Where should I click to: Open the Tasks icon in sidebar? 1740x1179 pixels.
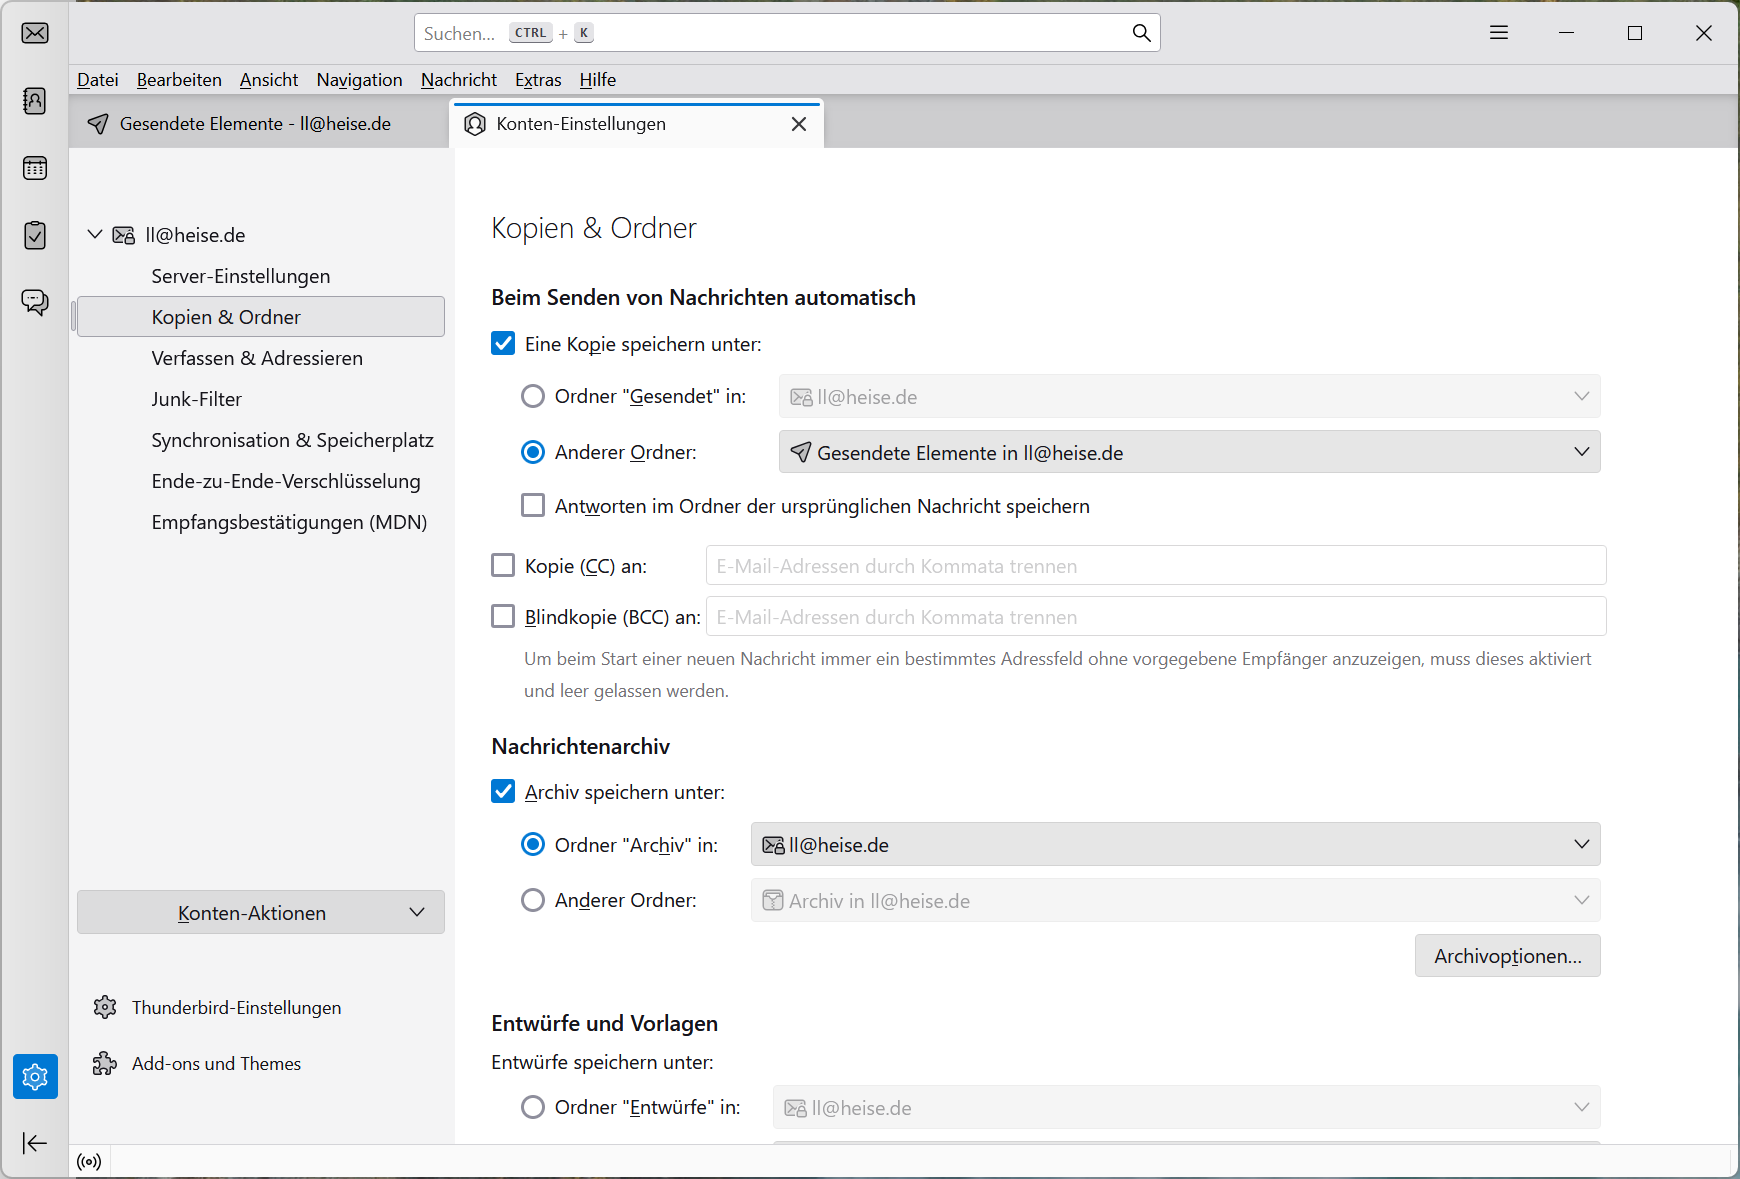point(35,235)
